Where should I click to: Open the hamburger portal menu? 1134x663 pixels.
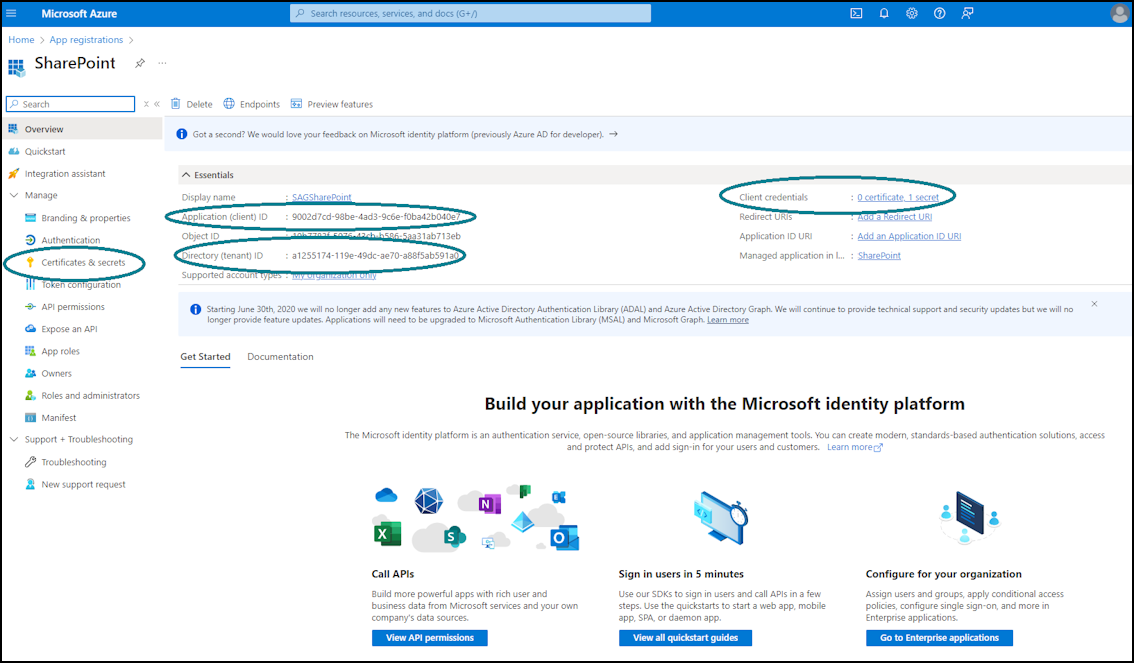(12, 13)
